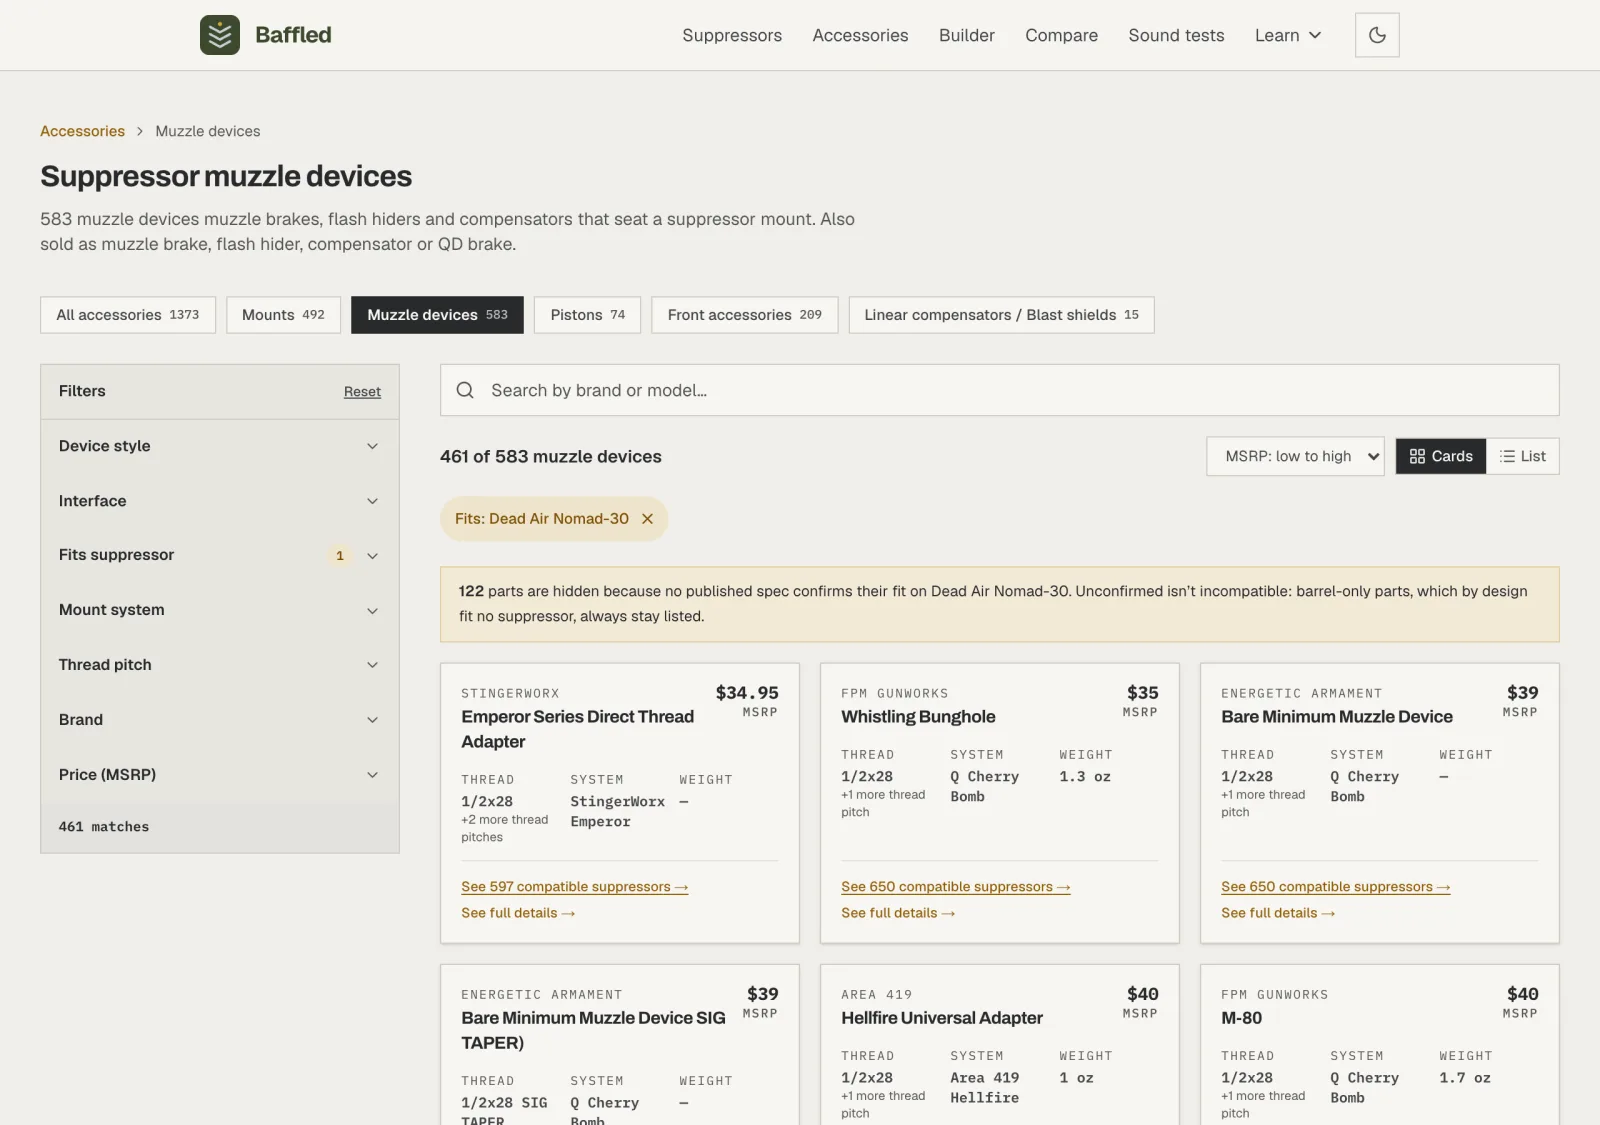Image resolution: width=1600 pixels, height=1125 pixels.
Task: See full details for Bare Minimum Muzzle Device
Action: click(x=1278, y=913)
